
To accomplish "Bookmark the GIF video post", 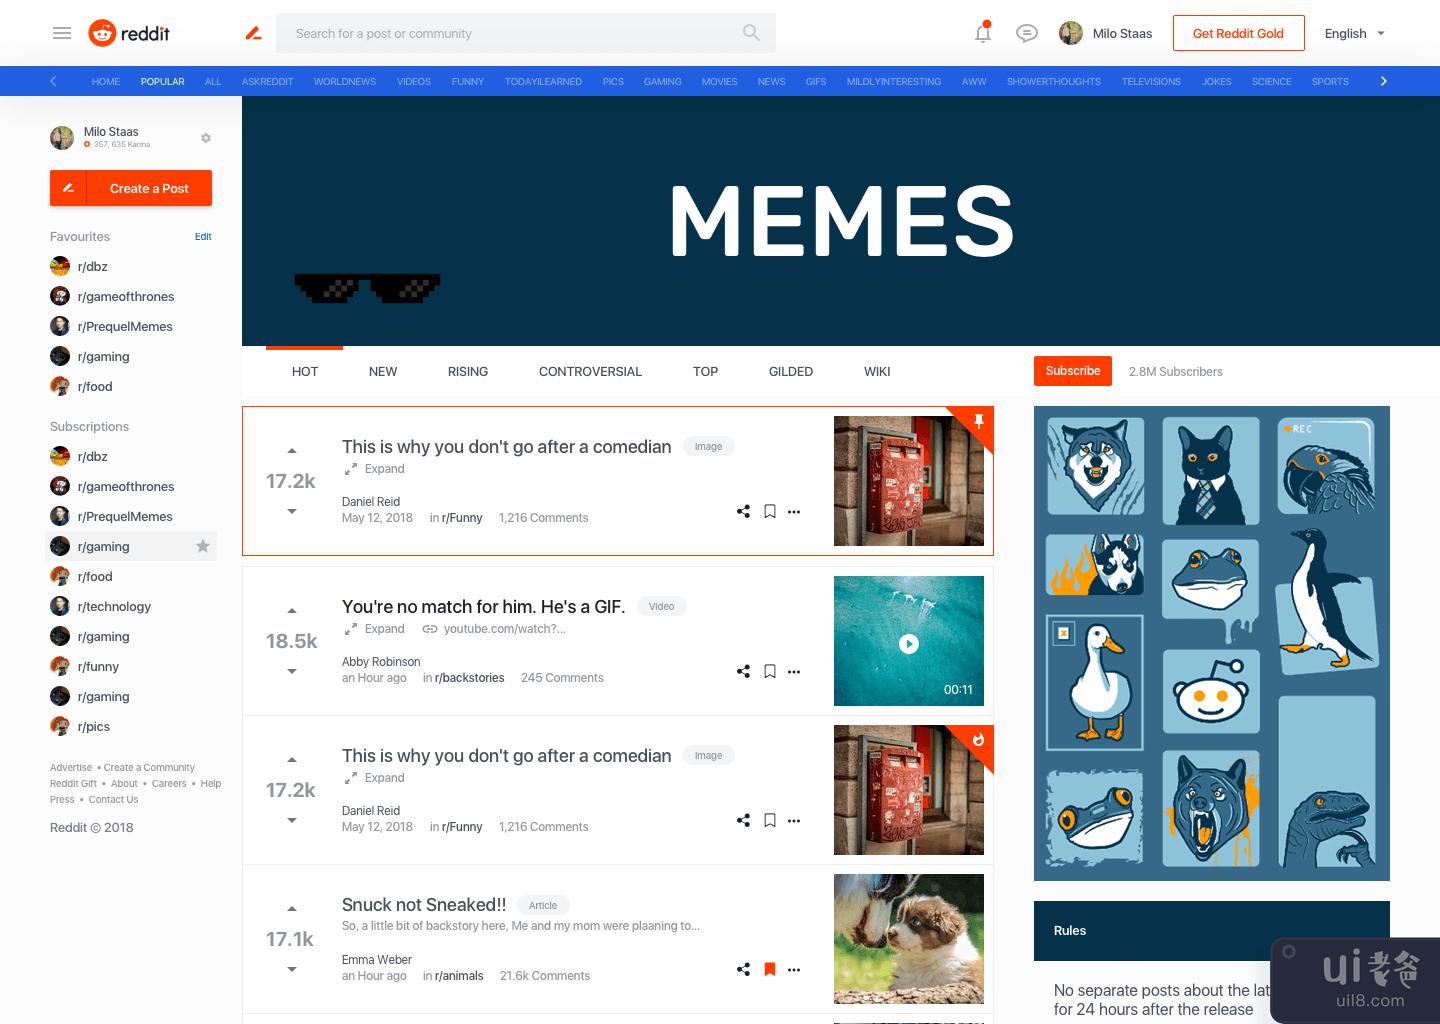I will 770,671.
